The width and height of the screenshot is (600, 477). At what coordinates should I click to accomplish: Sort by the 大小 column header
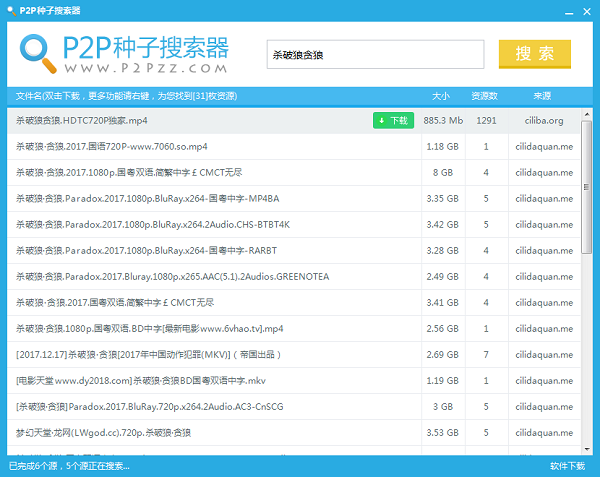pyautogui.click(x=441, y=96)
